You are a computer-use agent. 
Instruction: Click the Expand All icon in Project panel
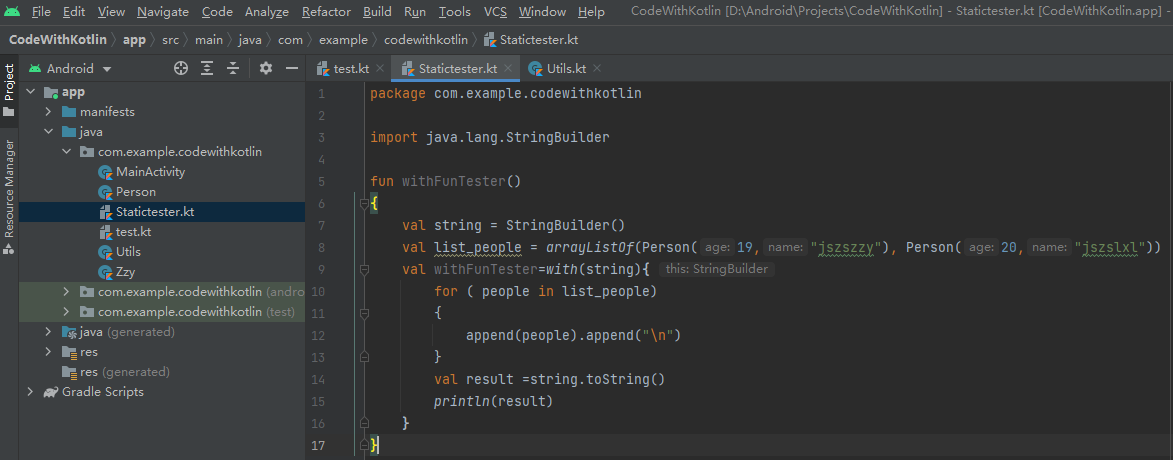click(x=207, y=69)
